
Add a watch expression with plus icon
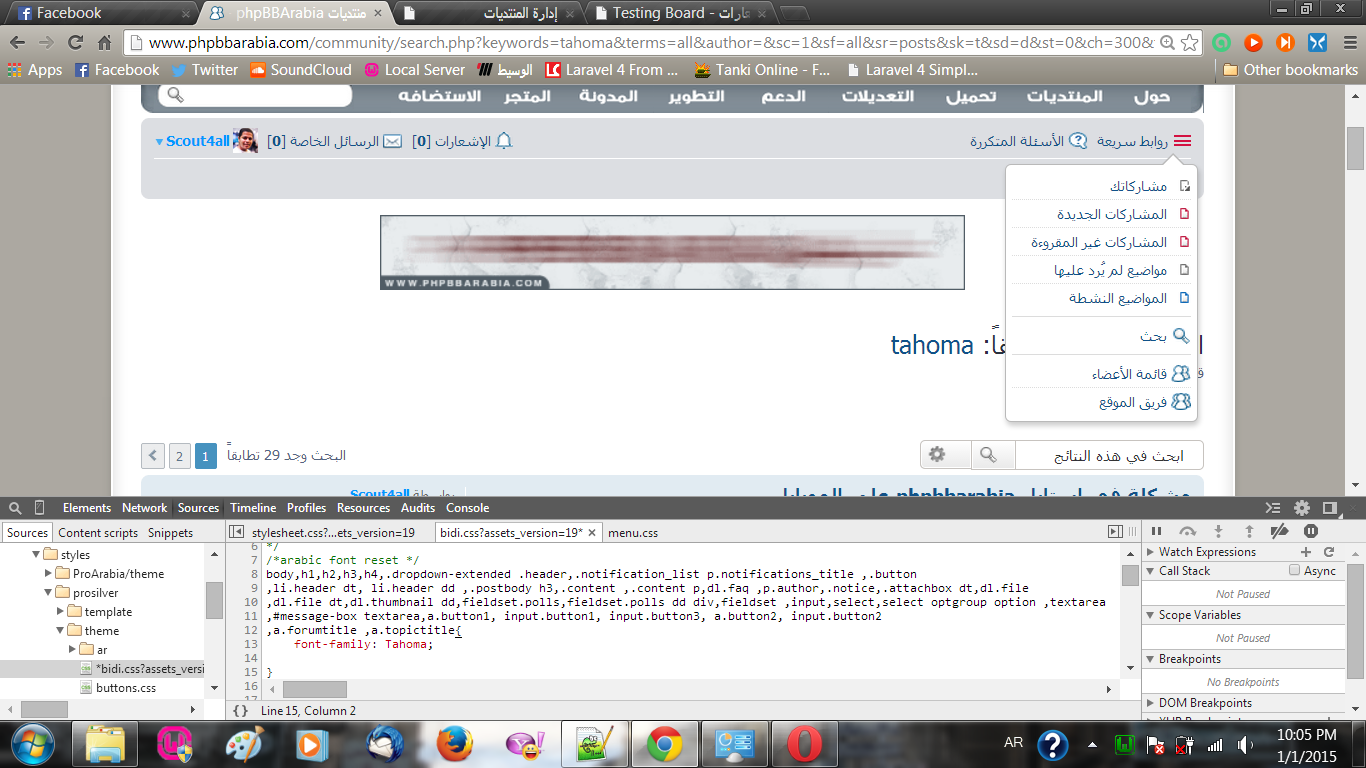[1306, 552]
